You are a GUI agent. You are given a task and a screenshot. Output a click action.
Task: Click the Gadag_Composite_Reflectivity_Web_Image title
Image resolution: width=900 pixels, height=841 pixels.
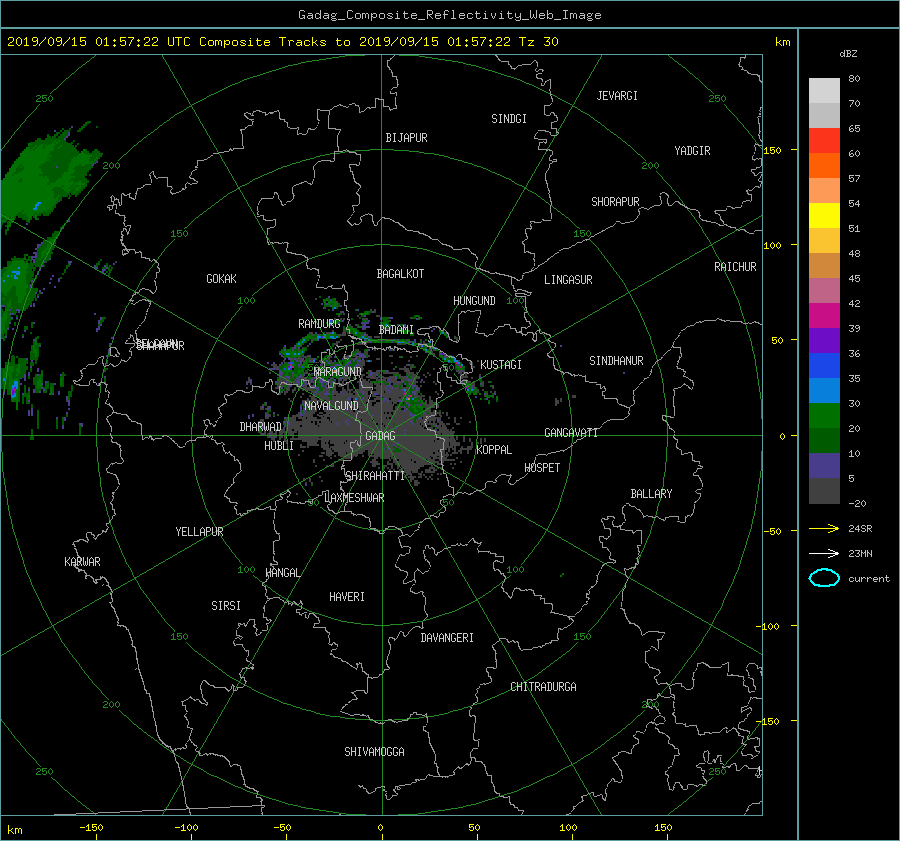449,15
